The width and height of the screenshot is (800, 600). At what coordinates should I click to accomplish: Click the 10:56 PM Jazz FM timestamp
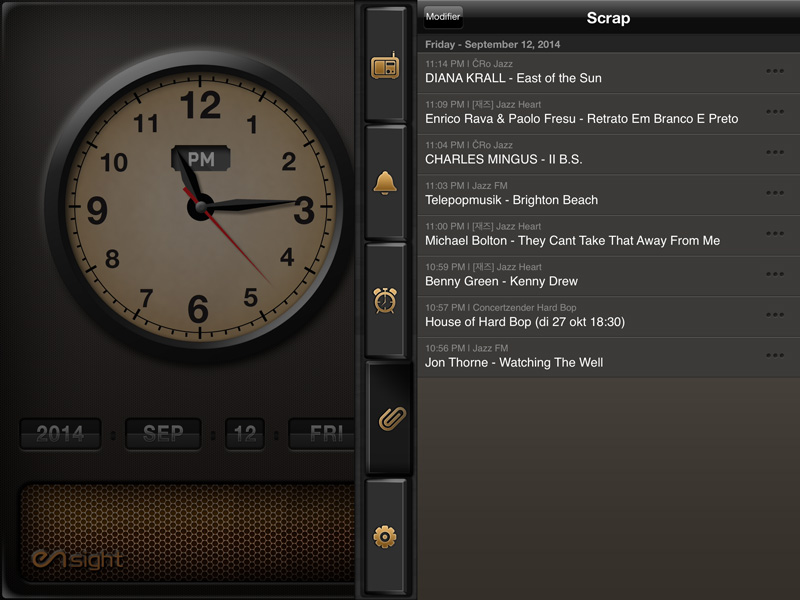(466, 348)
